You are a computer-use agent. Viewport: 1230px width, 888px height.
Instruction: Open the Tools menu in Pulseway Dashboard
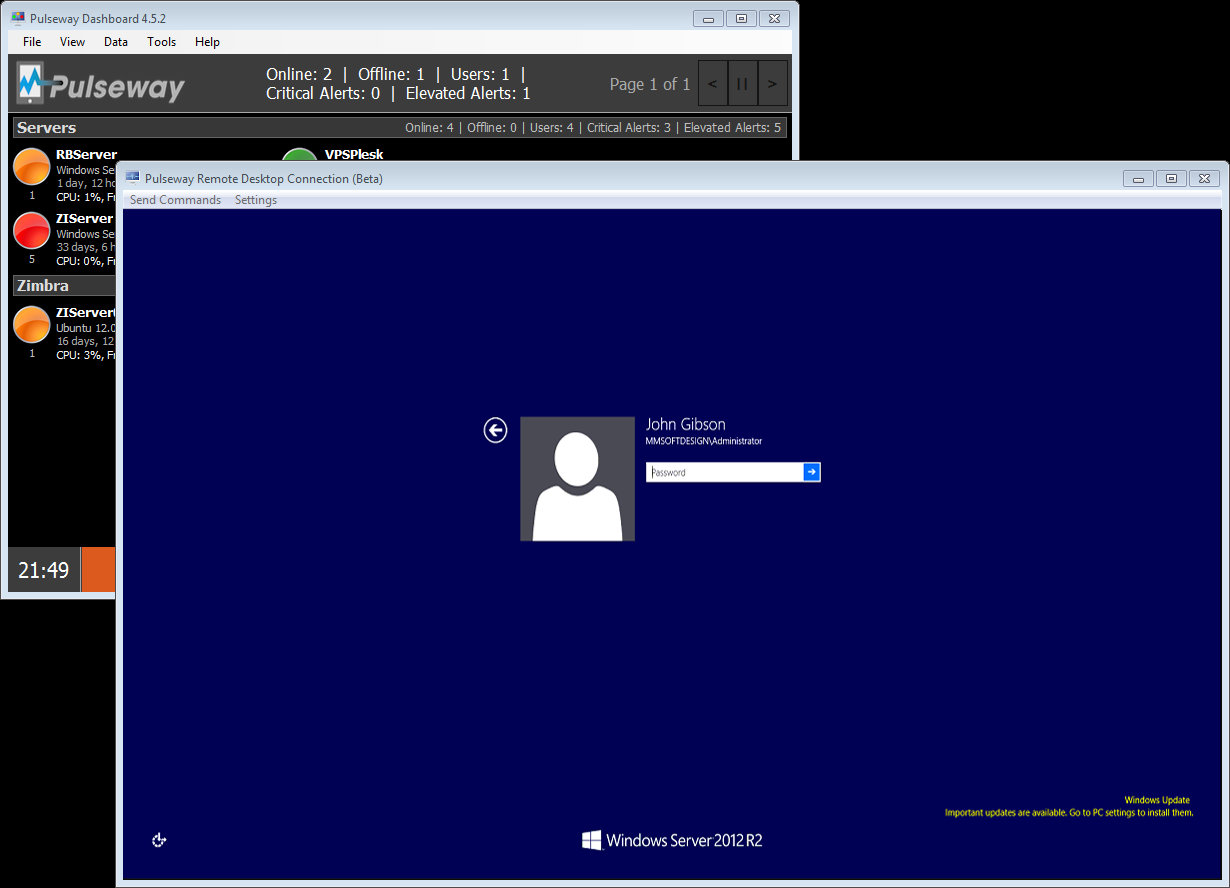(161, 42)
